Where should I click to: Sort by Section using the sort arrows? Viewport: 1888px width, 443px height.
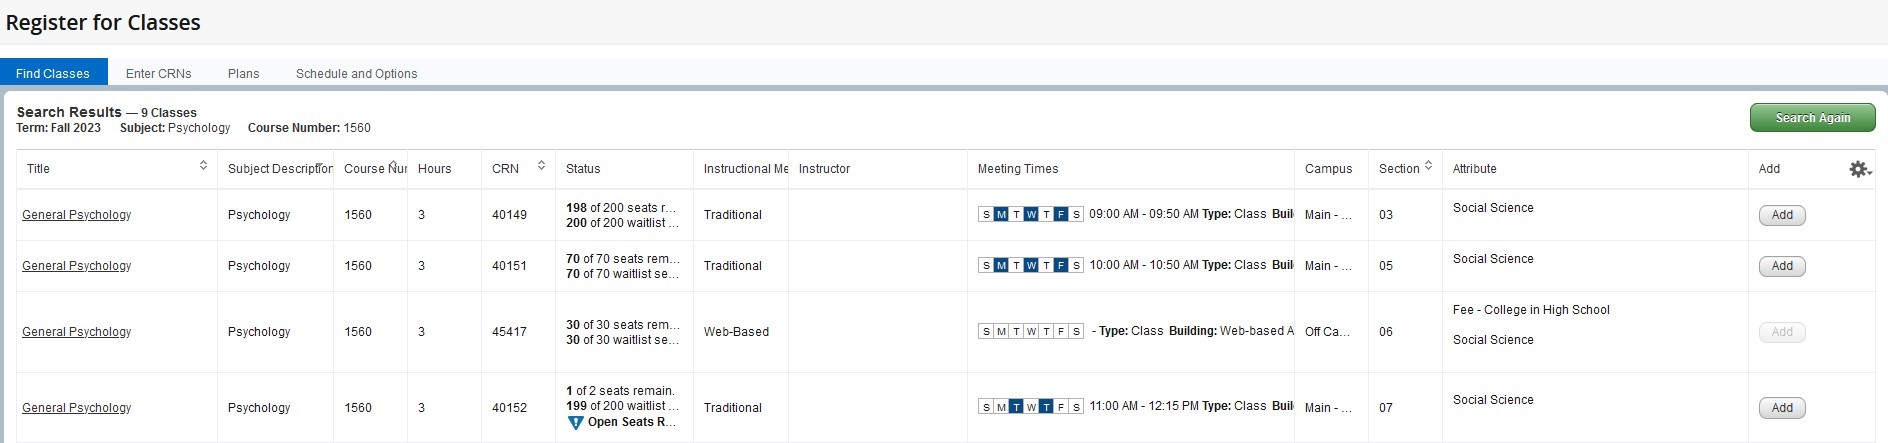pyautogui.click(x=1428, y=166)
